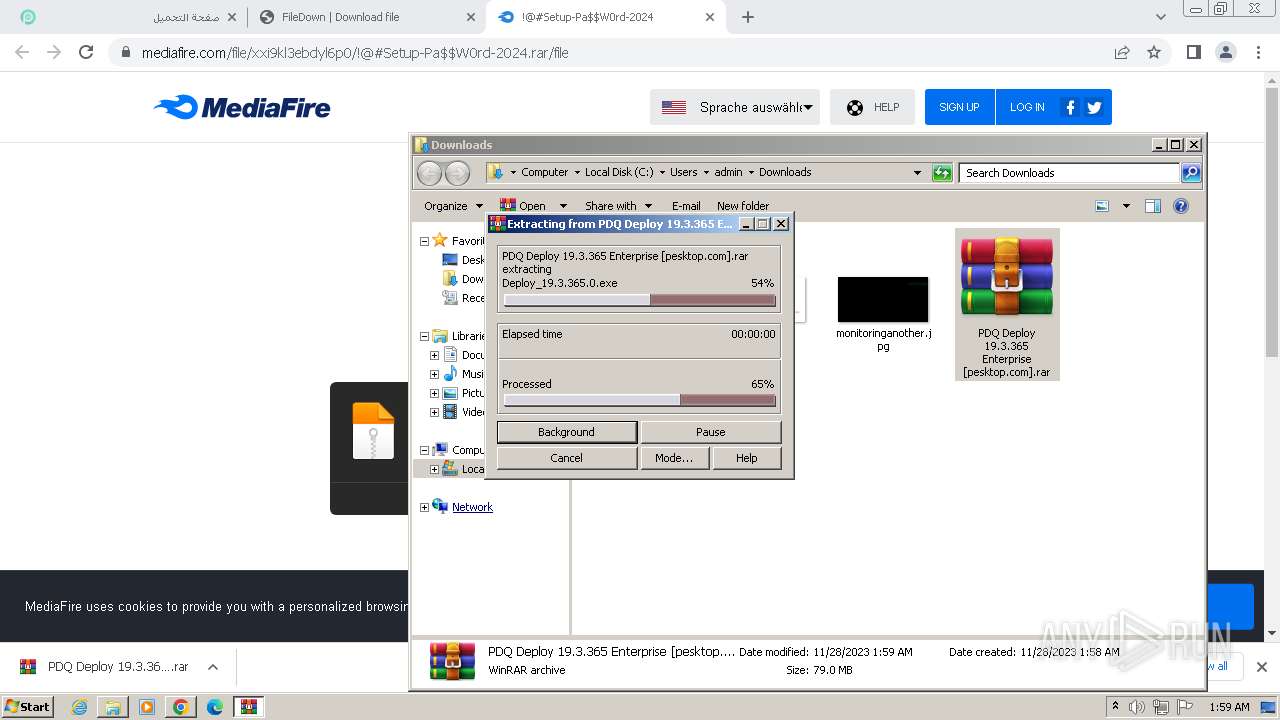Viewport: 1280px width, 720px height.
Task: Collapse the Libraries tree group
Action: pos(424,336)
